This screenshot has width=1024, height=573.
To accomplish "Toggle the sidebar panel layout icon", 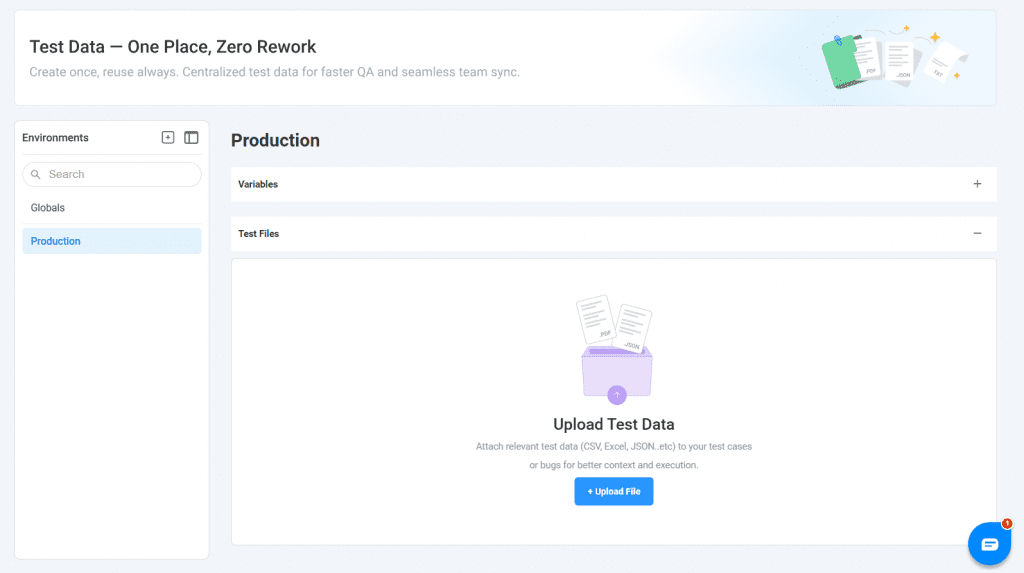I will (x=191, y=138).
